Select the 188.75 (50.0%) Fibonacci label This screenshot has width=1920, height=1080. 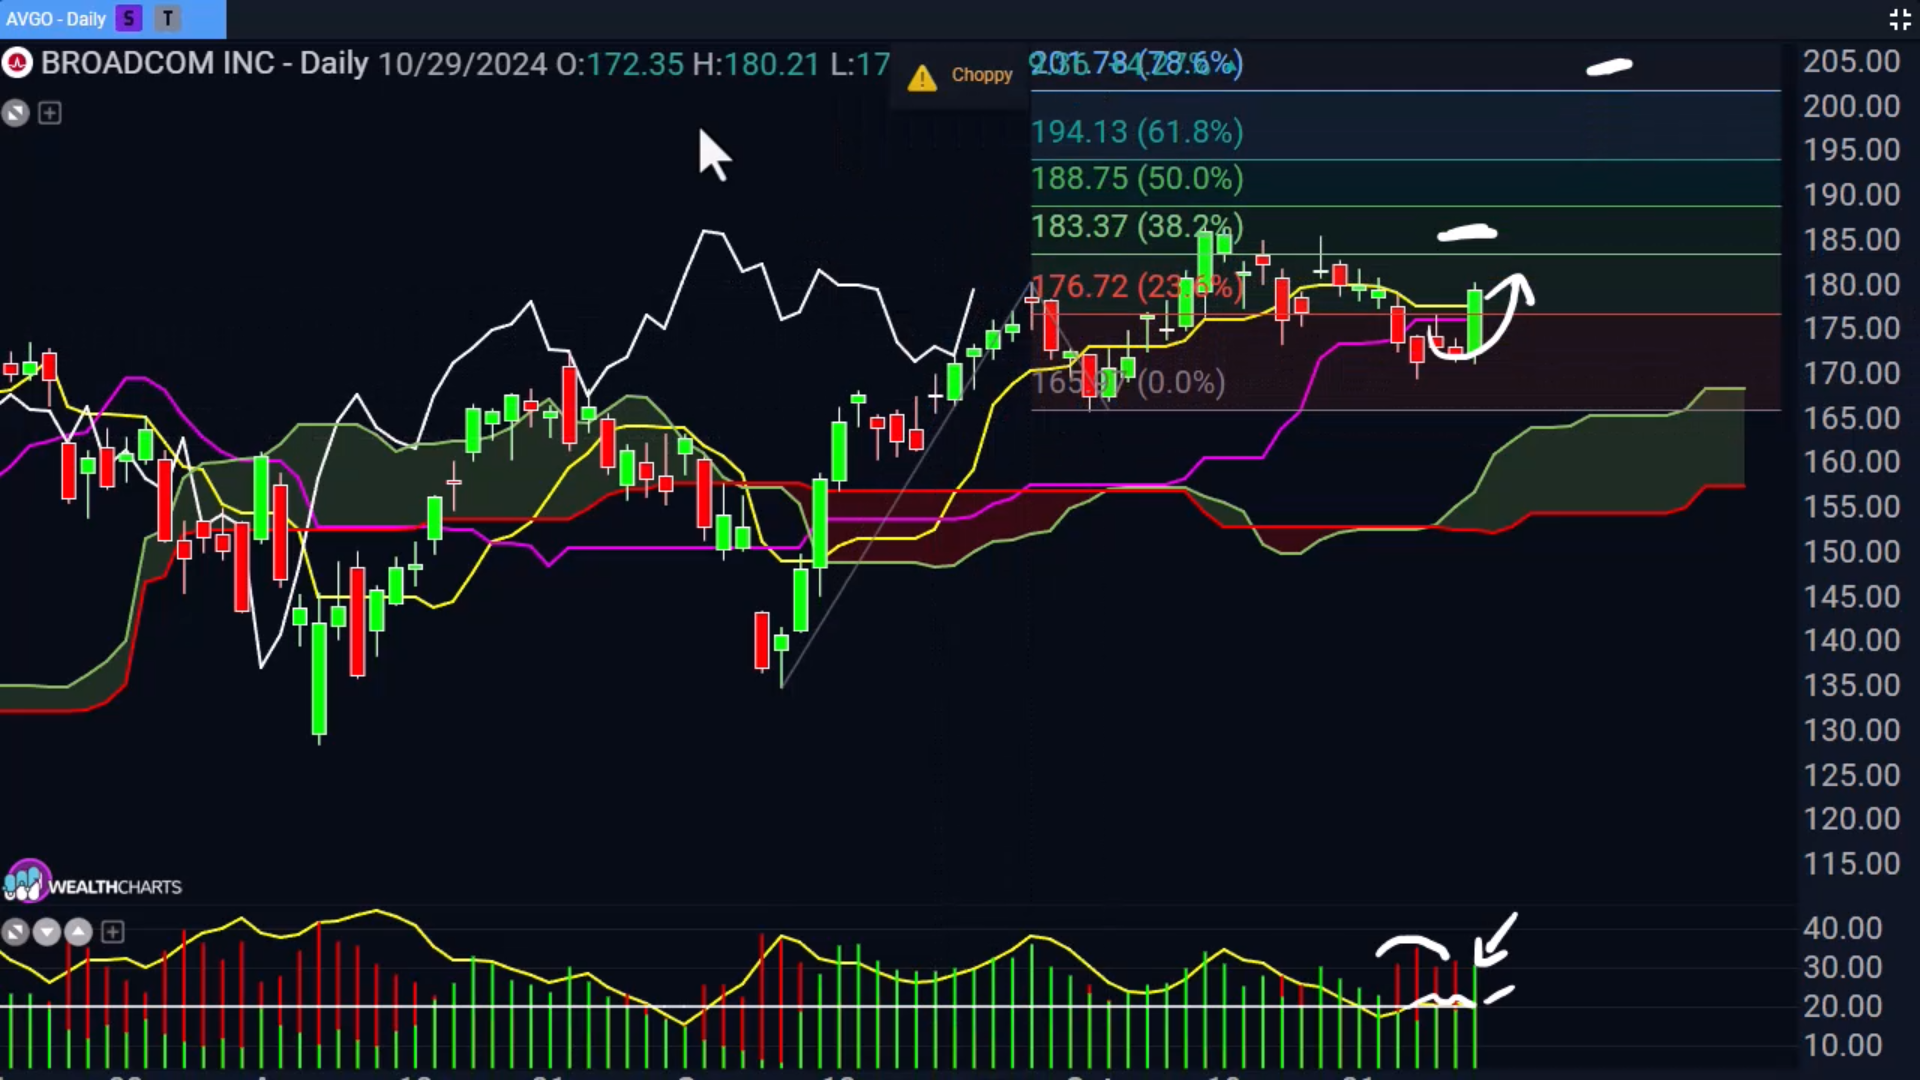[x=1137, y=179]
